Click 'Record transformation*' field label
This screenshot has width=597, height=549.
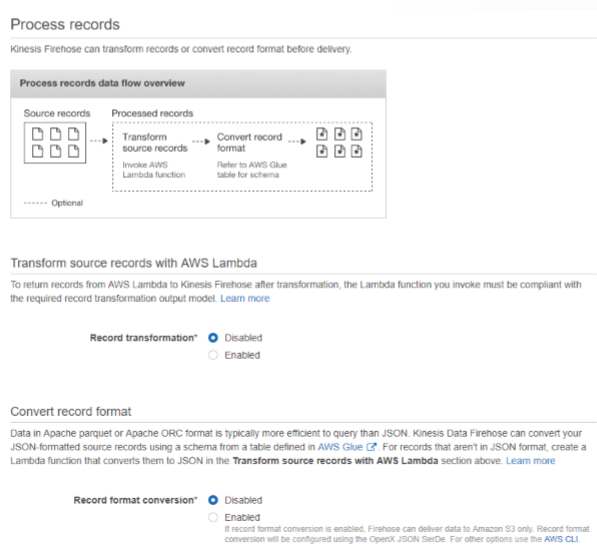[144, 338]
